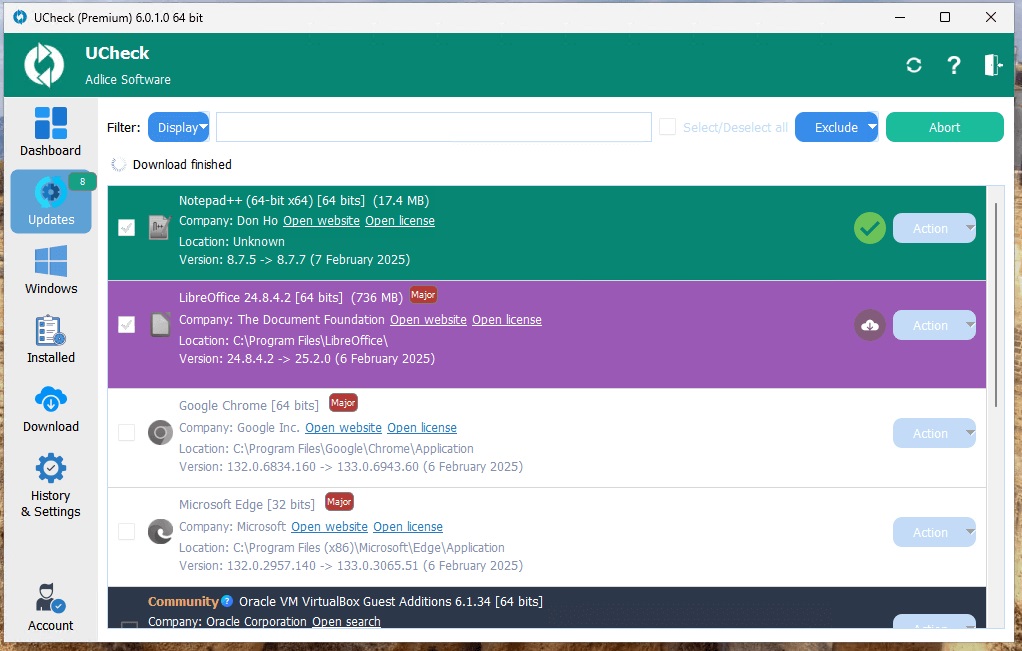The image size is (1022, 651).
Task: Open the Action dropdown for LibreOffice
Action: [933, 325]
